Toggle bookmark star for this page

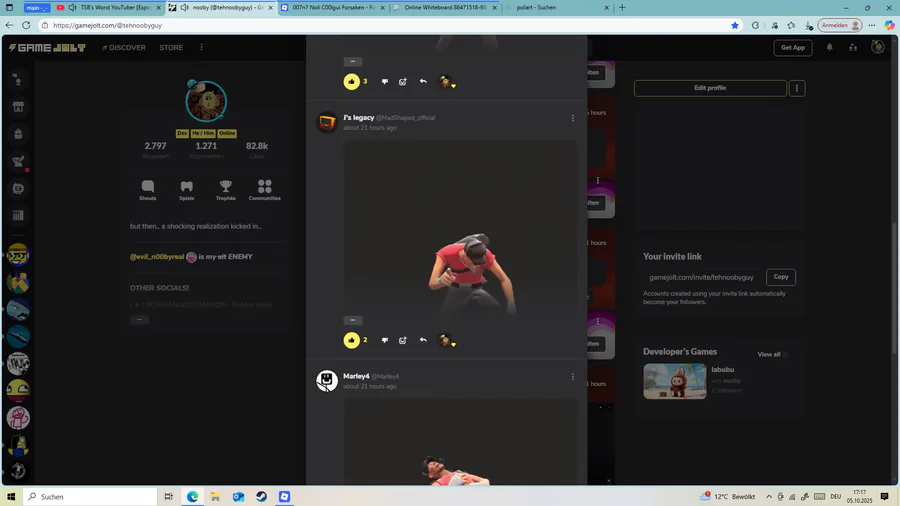[735, 25]
